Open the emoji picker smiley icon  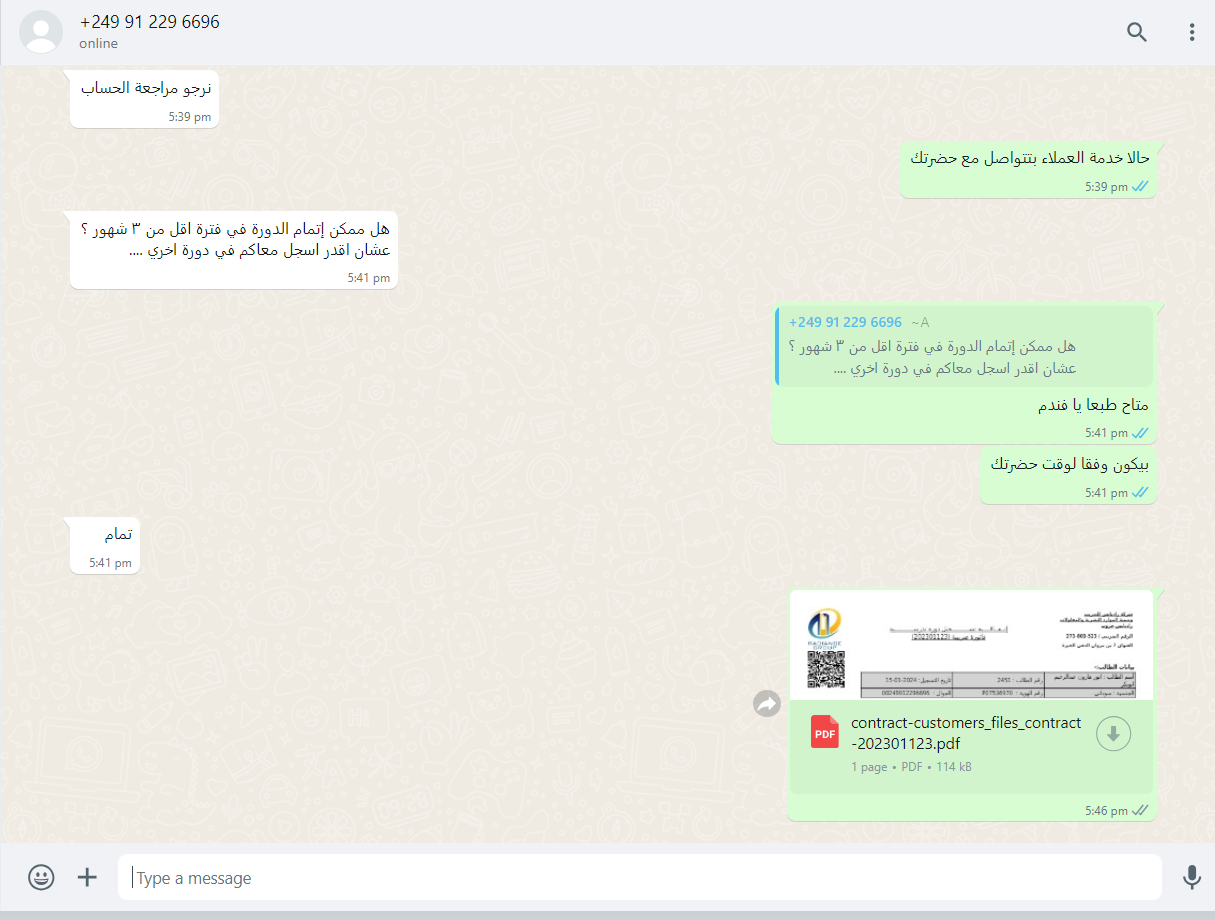pos(41,877)
